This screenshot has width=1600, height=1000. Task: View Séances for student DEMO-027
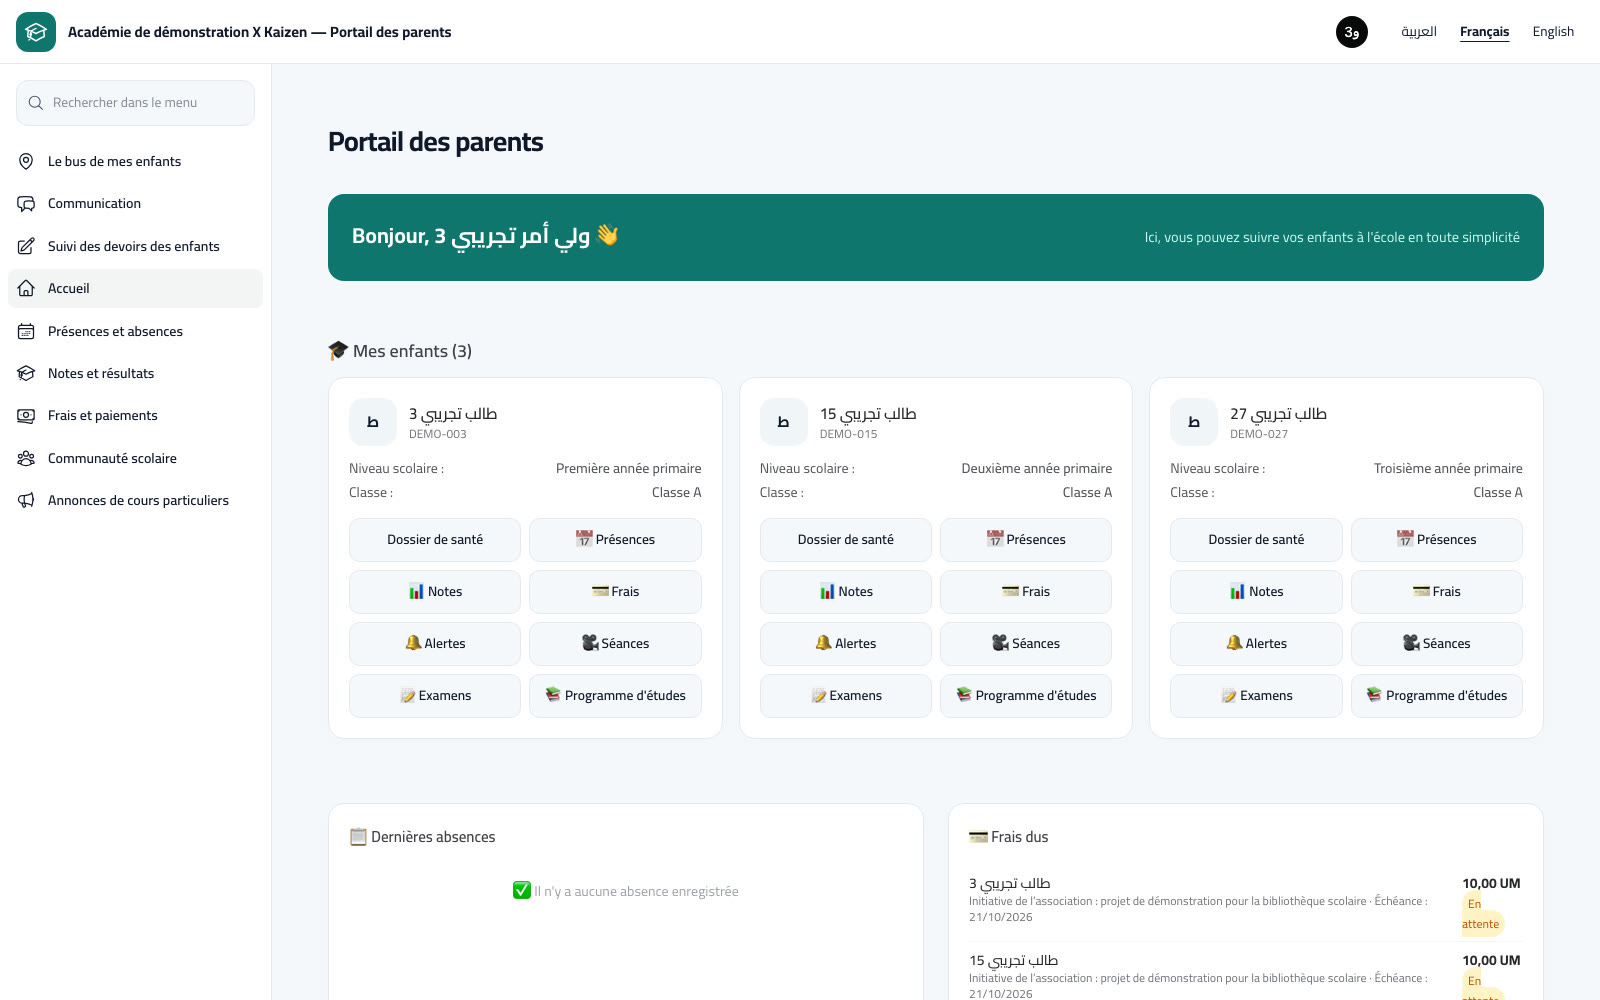[1437, 644]
